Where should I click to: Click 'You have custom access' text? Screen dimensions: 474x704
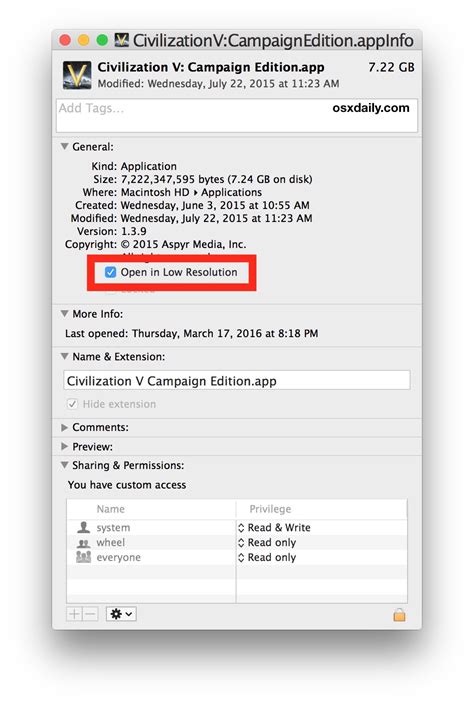pos(127,485)
